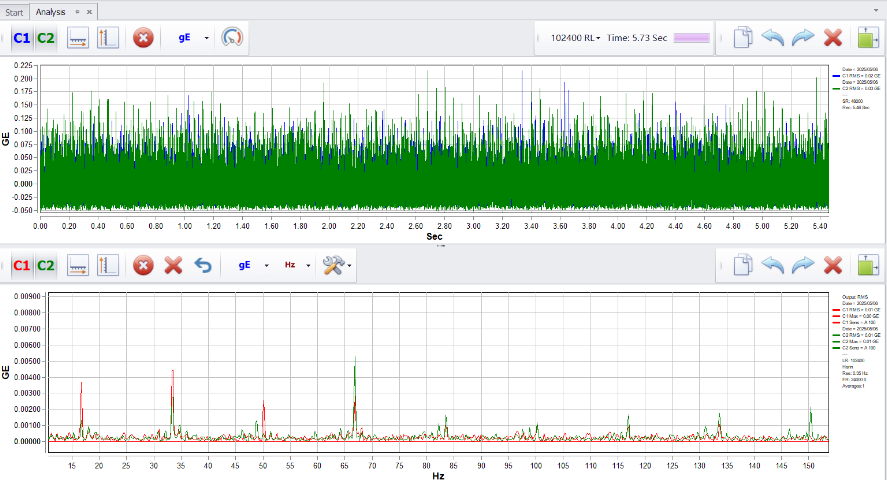Click redo arrow button in top right toolbar

coord(803,38)
